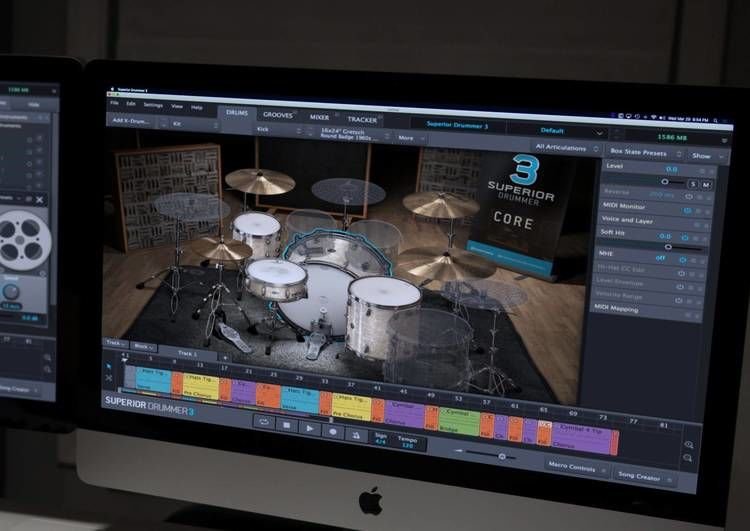Open the Track menu above the timeline
Viewport: 750px width, 531px height.
click(116, 343)
